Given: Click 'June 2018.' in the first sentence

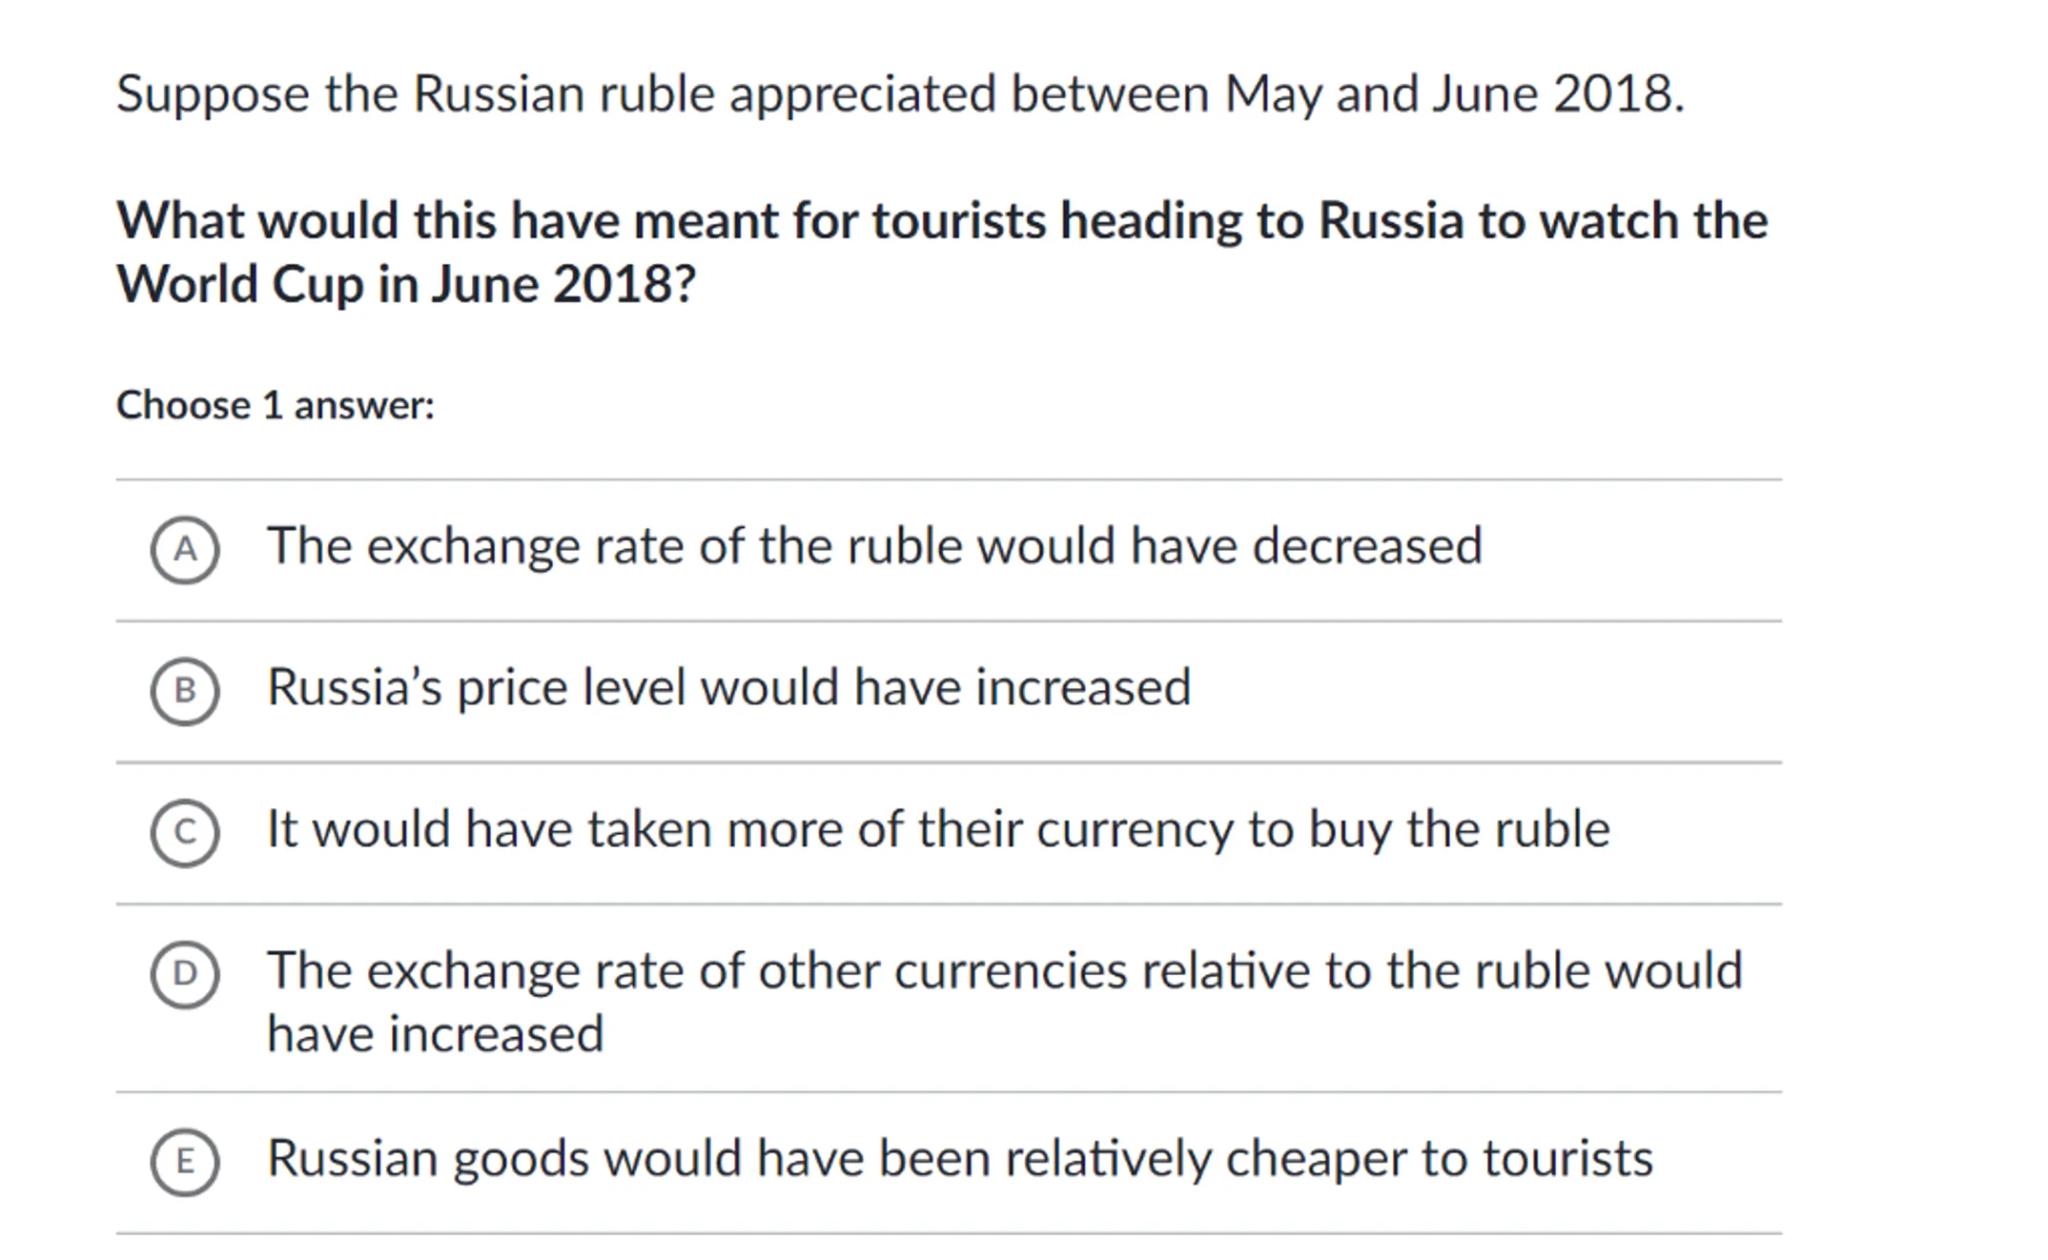Looking at the screenshot, I should (x=1558, y=95).
